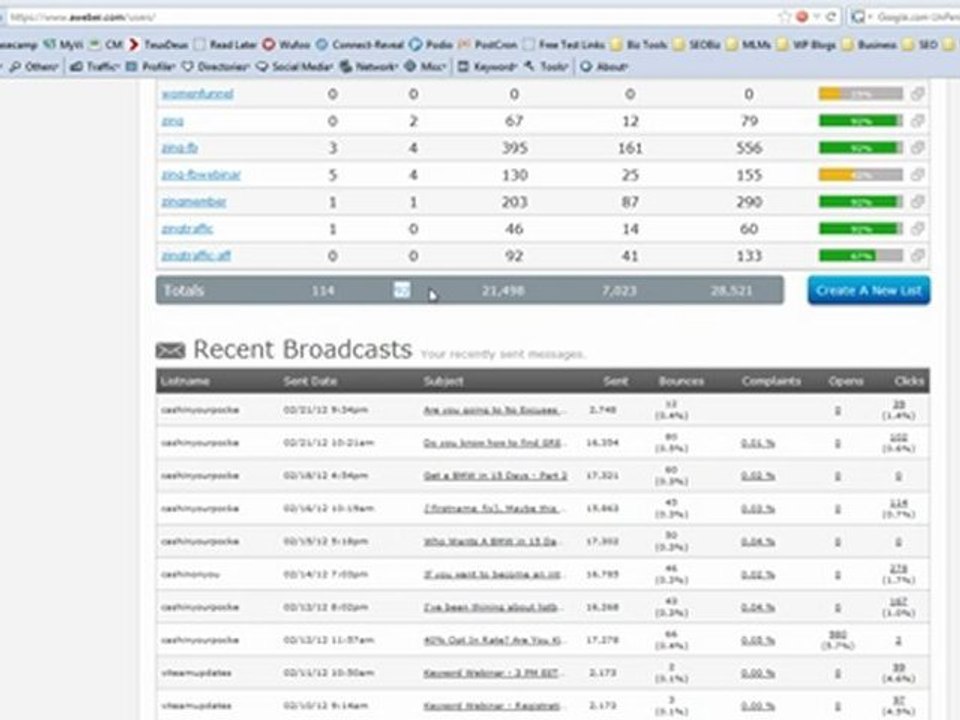The width and height of the screenshot is (960, 720).
Task: Click the Google search field
Action: coord(917,17)
